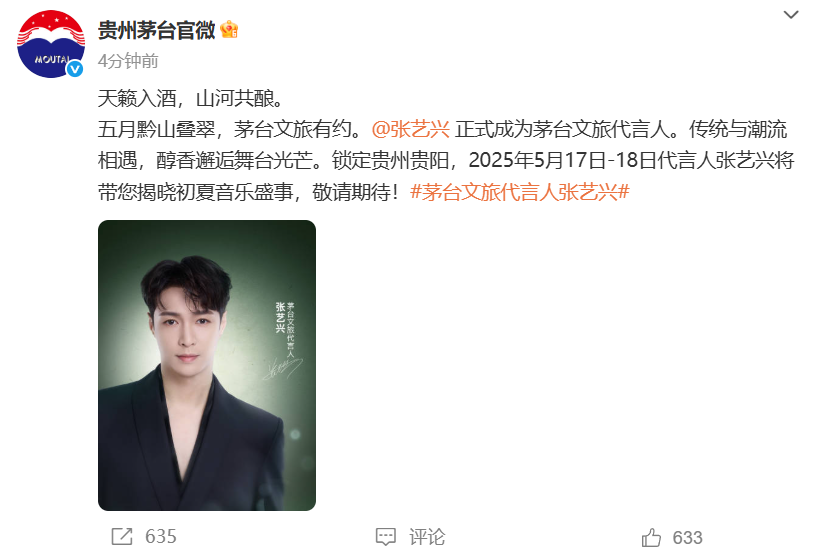Image resolution: width=815 pixels, height=550 pixels.
Task: Expand the post options chevron
Action: coord(791,15)
